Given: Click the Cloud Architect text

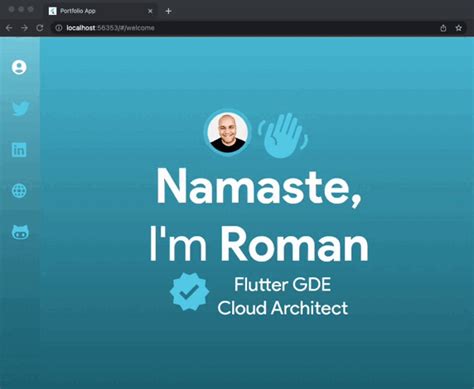Looking at the screenshot, I should (283, 308).
